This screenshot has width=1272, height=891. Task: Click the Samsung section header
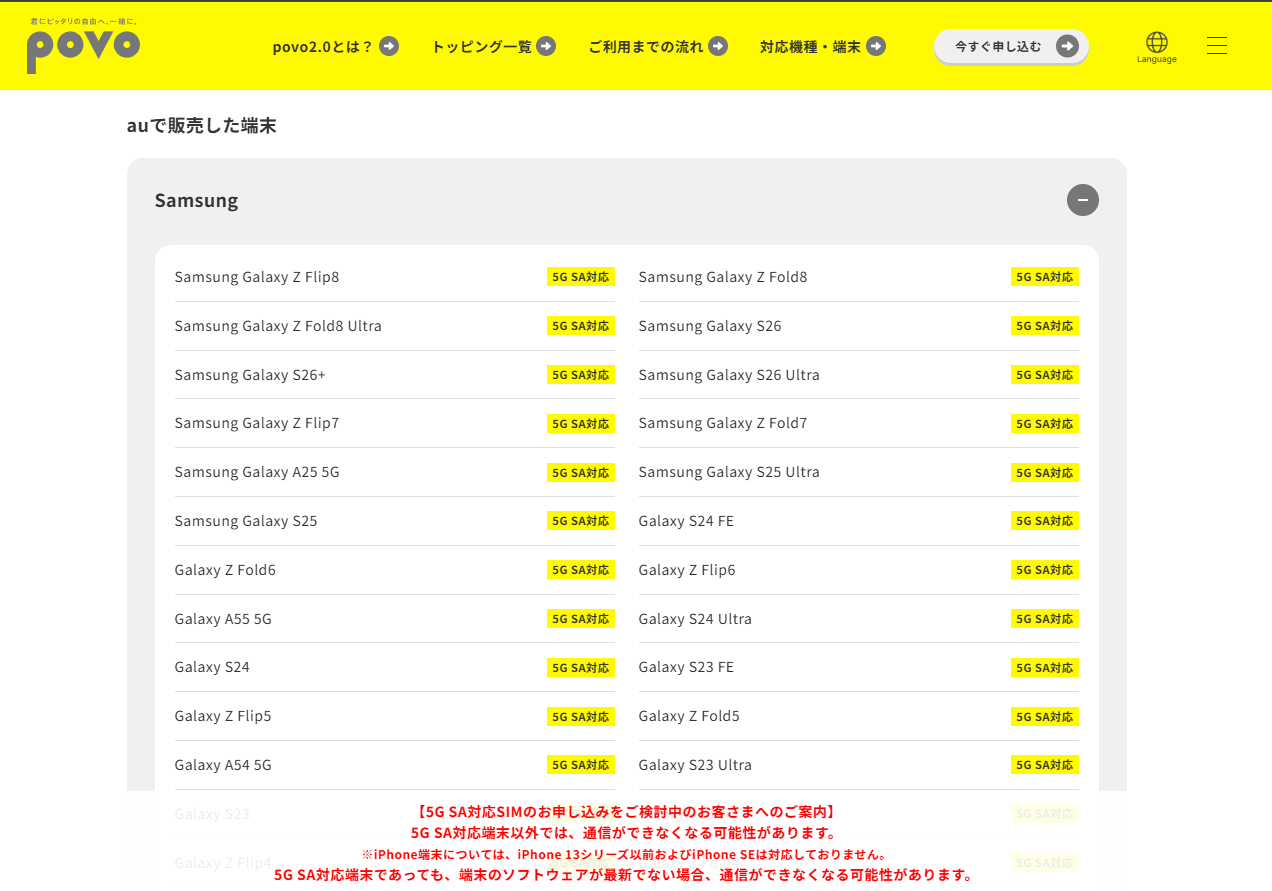coord(627,200)
